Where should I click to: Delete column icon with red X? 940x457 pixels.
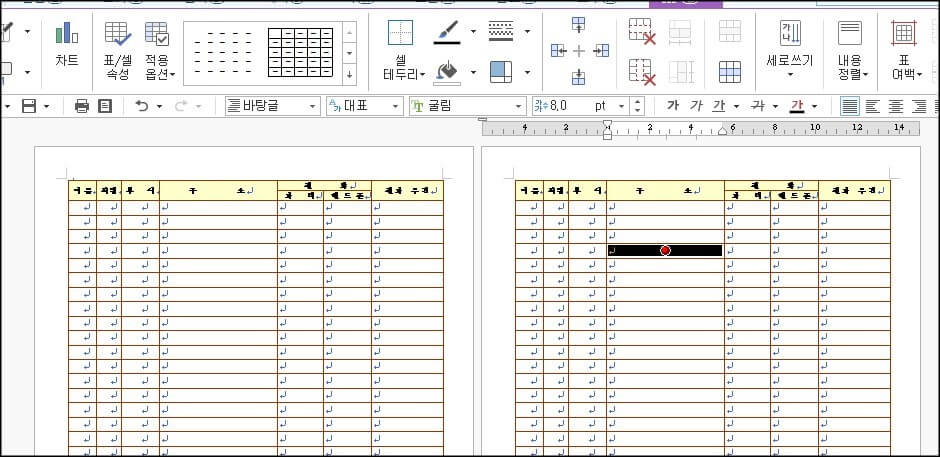[x=641, y=72]
